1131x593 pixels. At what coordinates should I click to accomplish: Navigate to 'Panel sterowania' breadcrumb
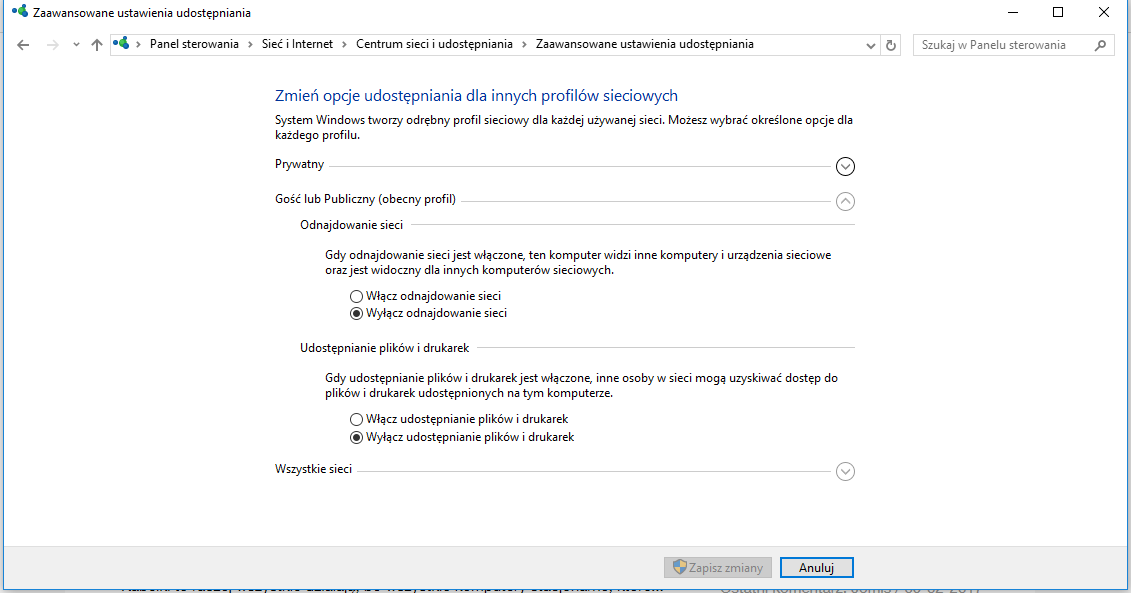coord(194,44)
